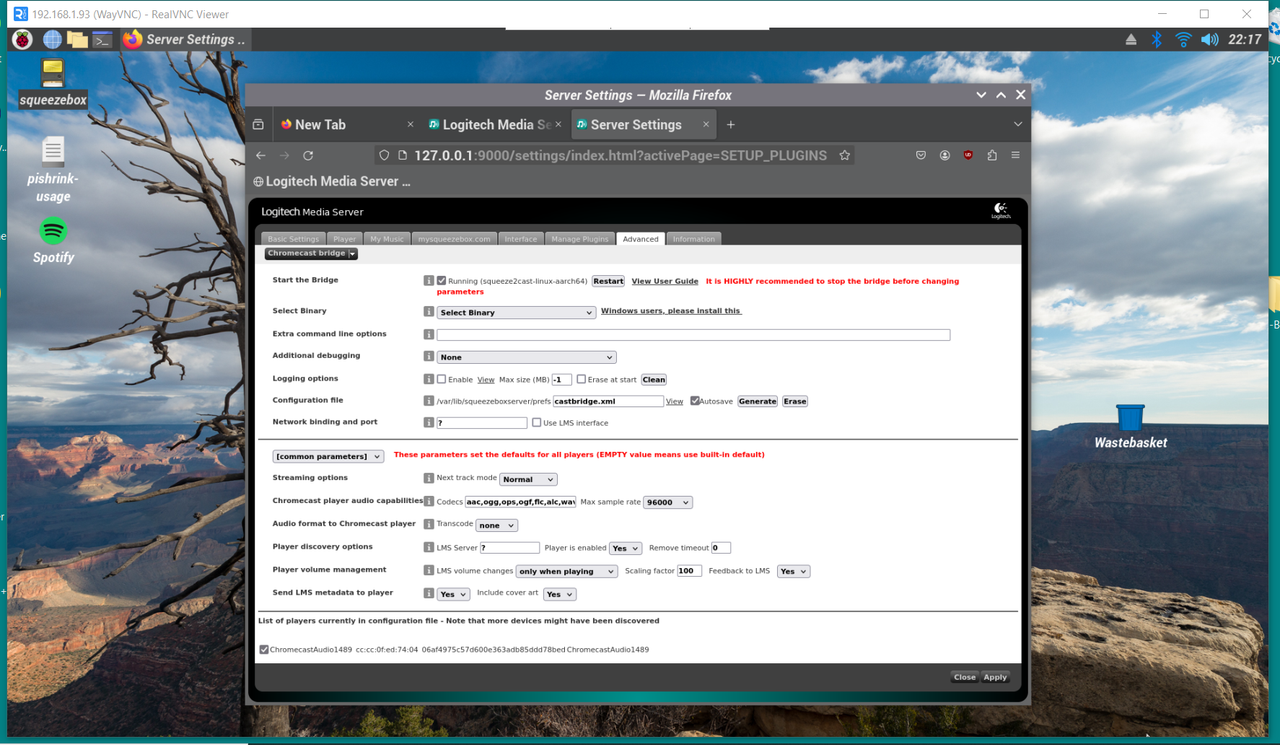Toggle the Erase at start checkbox

(581, 380)
